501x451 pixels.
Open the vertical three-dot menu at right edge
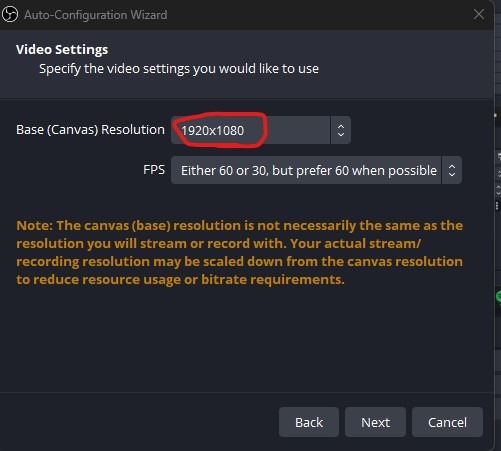(497, 205)
